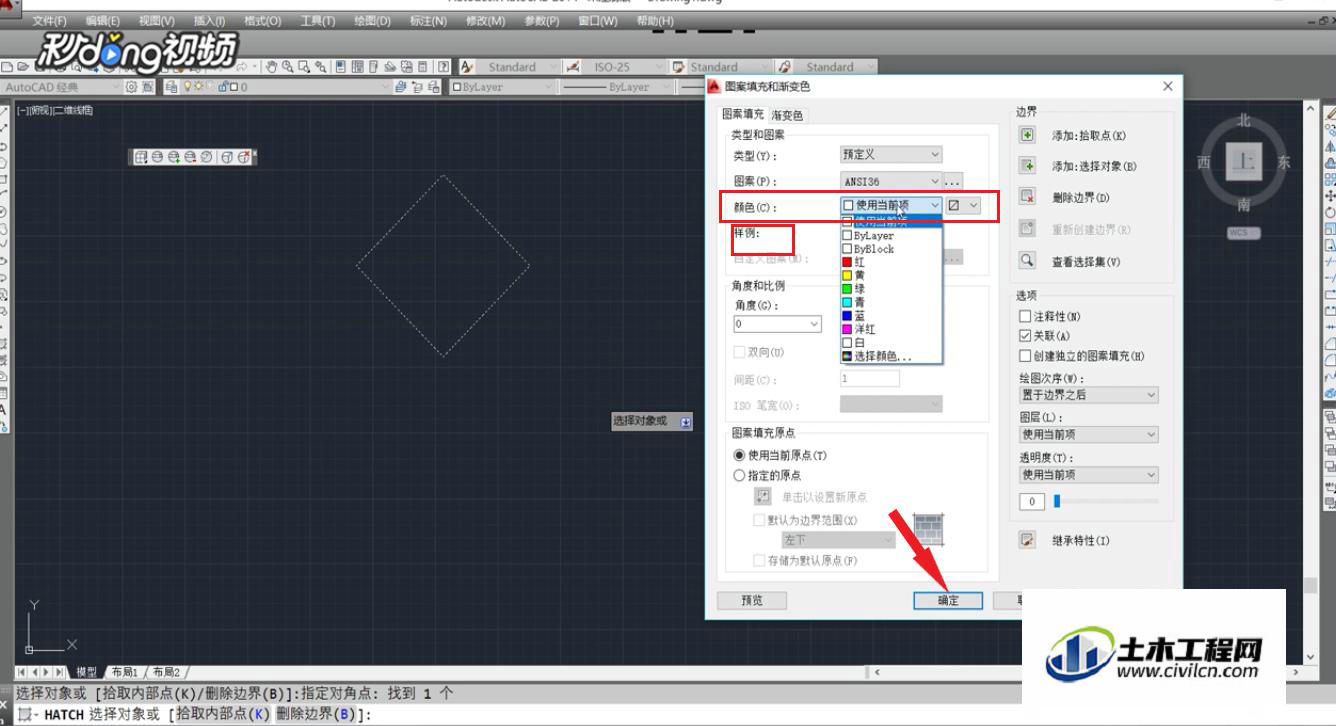Select Use current origin (使用当前原点) radio

click(x=740, y=455)
